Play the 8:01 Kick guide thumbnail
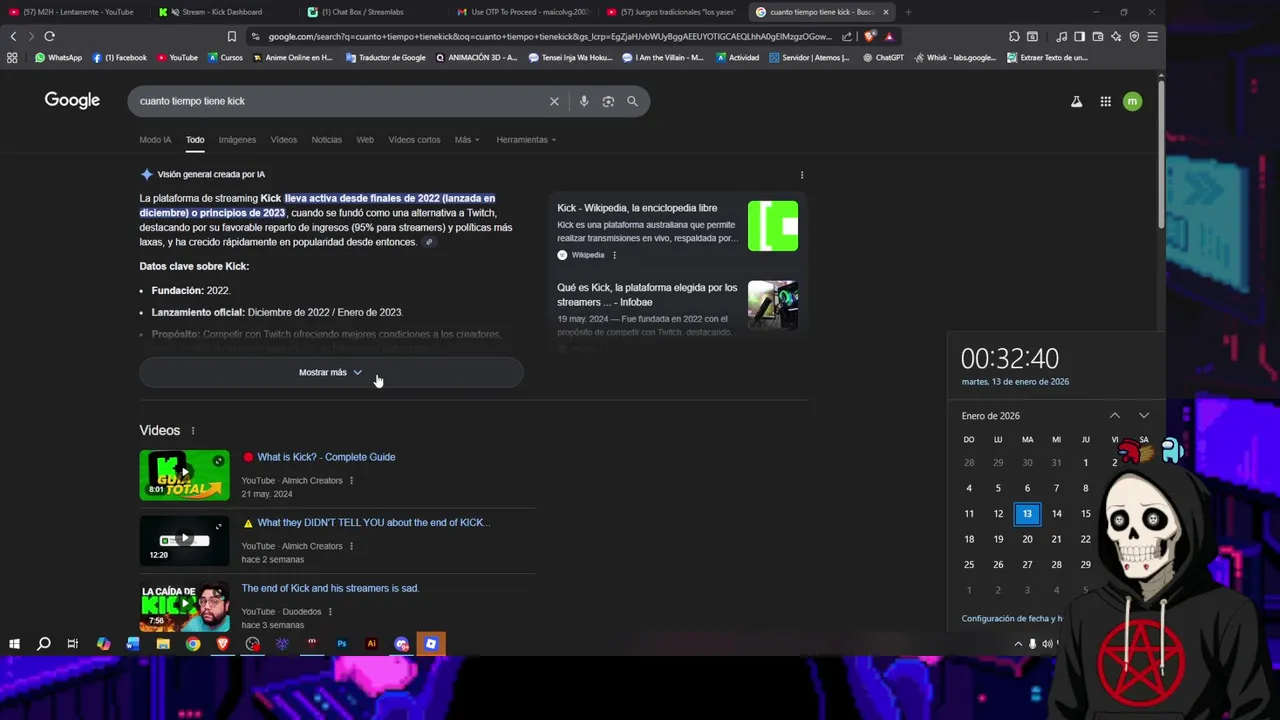Image resolution: width=1280 pixels, height=720 pixels. (184, 475)
